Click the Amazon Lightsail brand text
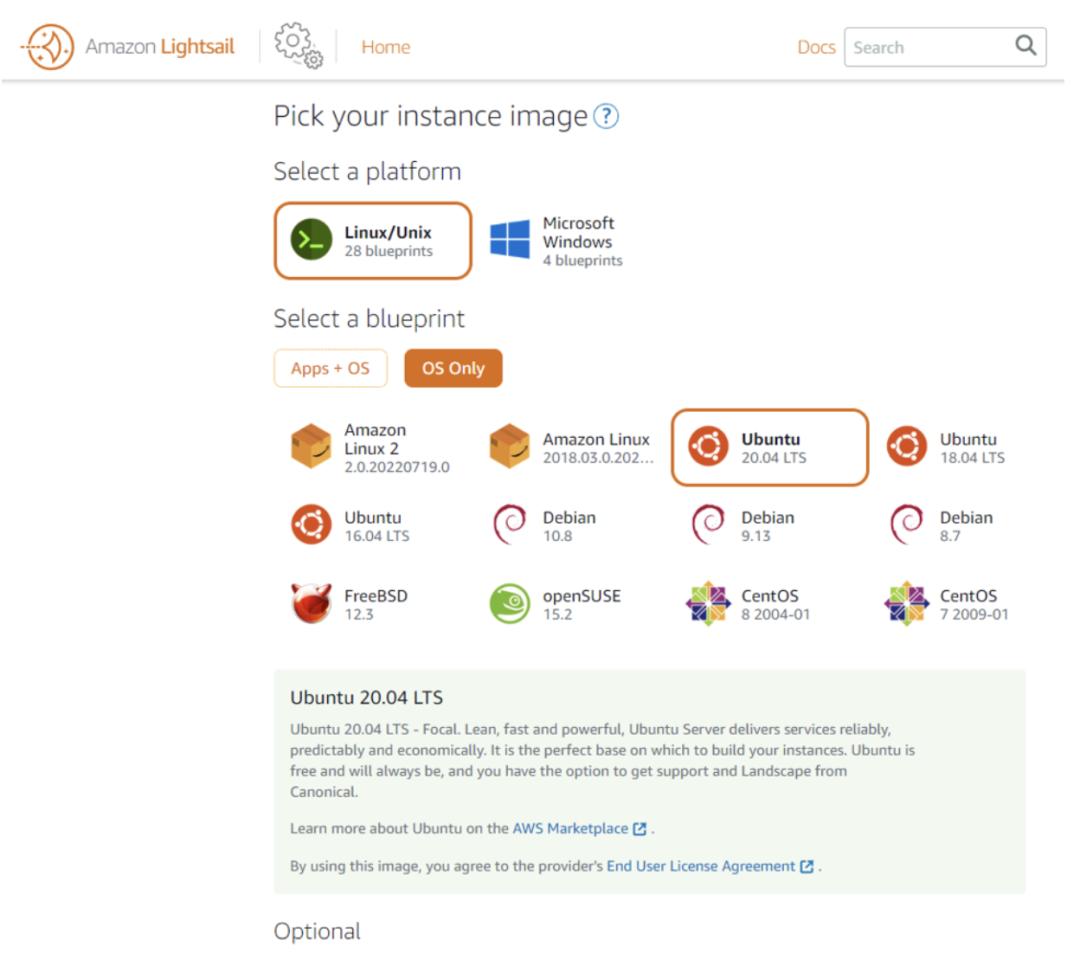Image resolution: width=1080 pixels, height=959 pixels. [x=160, y=47]
